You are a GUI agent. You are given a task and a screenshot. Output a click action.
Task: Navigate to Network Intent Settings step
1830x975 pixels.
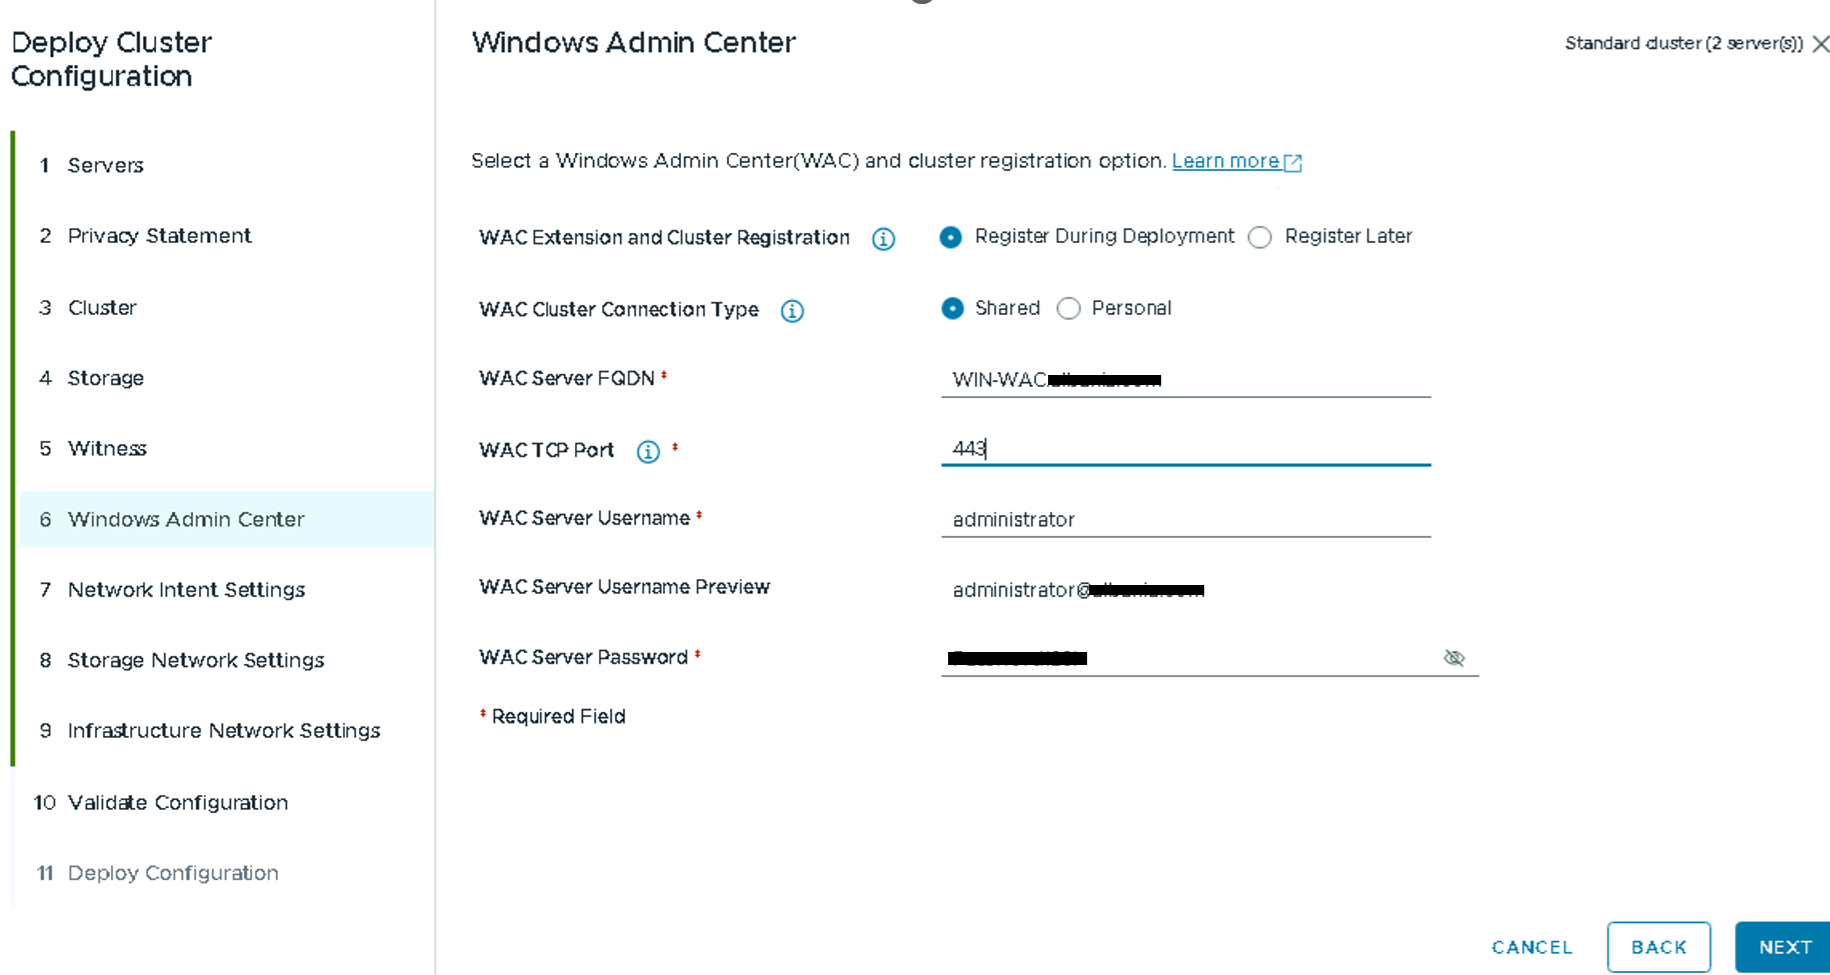coord(186,590)
